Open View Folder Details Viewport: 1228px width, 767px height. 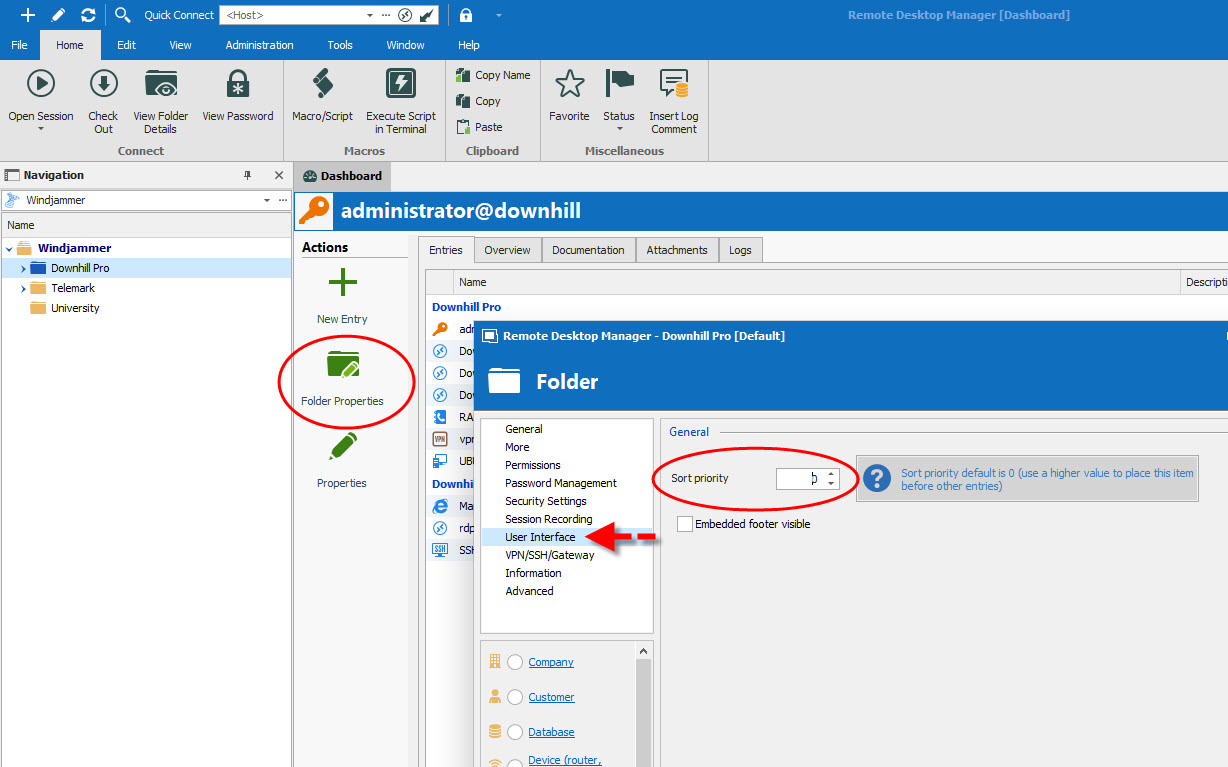pyautogui.click(x=160, y=84)
